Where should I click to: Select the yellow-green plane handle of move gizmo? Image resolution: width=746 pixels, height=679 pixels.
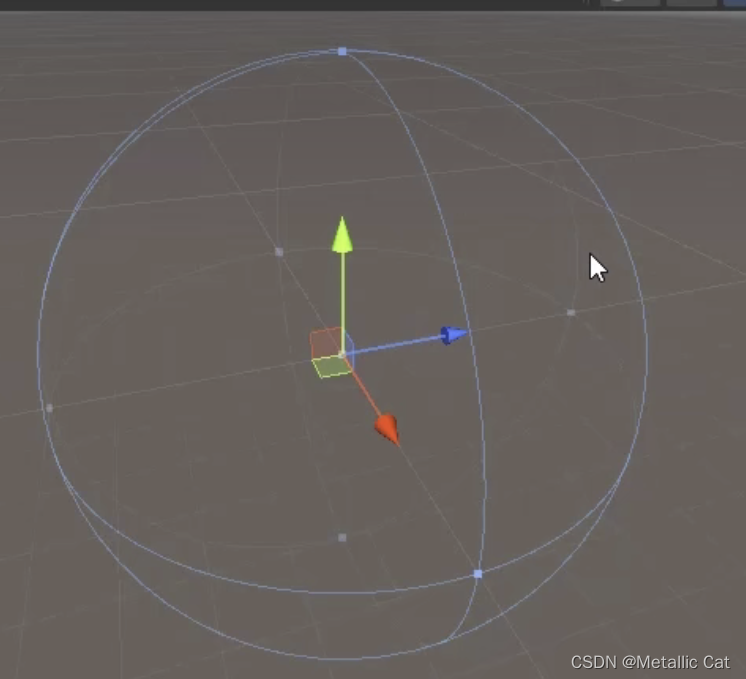point(332,366)
